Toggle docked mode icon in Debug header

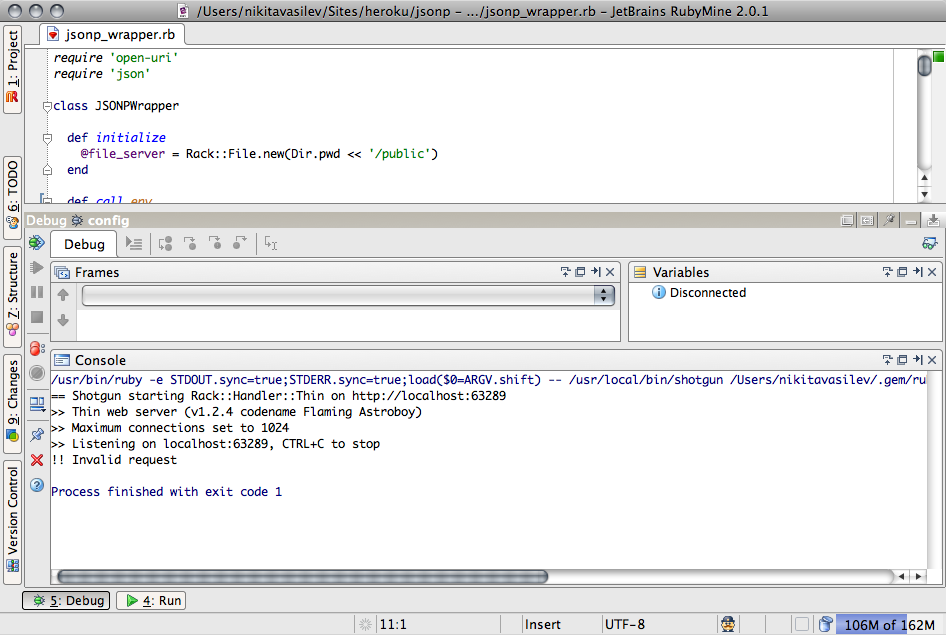pyautogui.click(x=867, y=221)
